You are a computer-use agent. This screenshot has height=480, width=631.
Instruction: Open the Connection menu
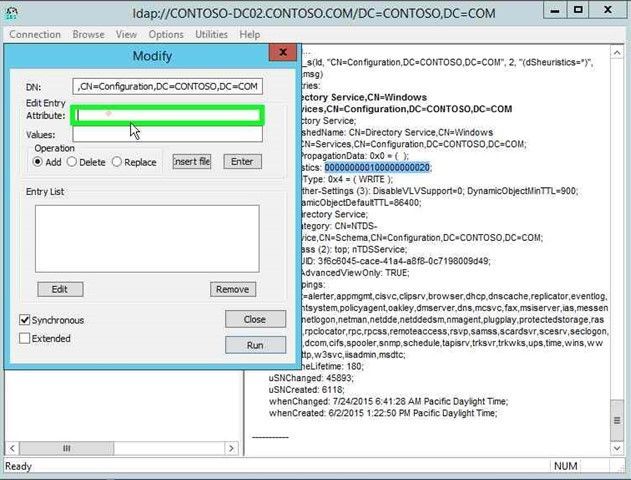point(35,35)
